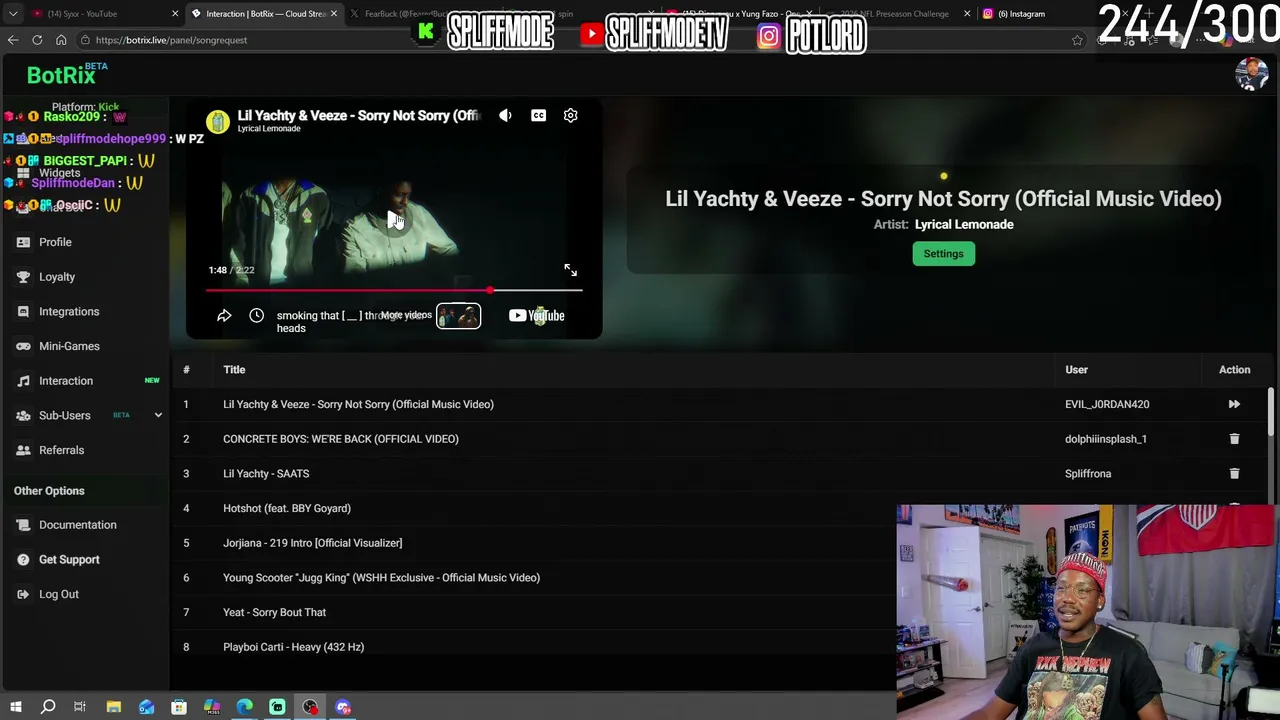Open Streamlabs from the taskbar
1280x720 pixels.
[x=277, y=707]
